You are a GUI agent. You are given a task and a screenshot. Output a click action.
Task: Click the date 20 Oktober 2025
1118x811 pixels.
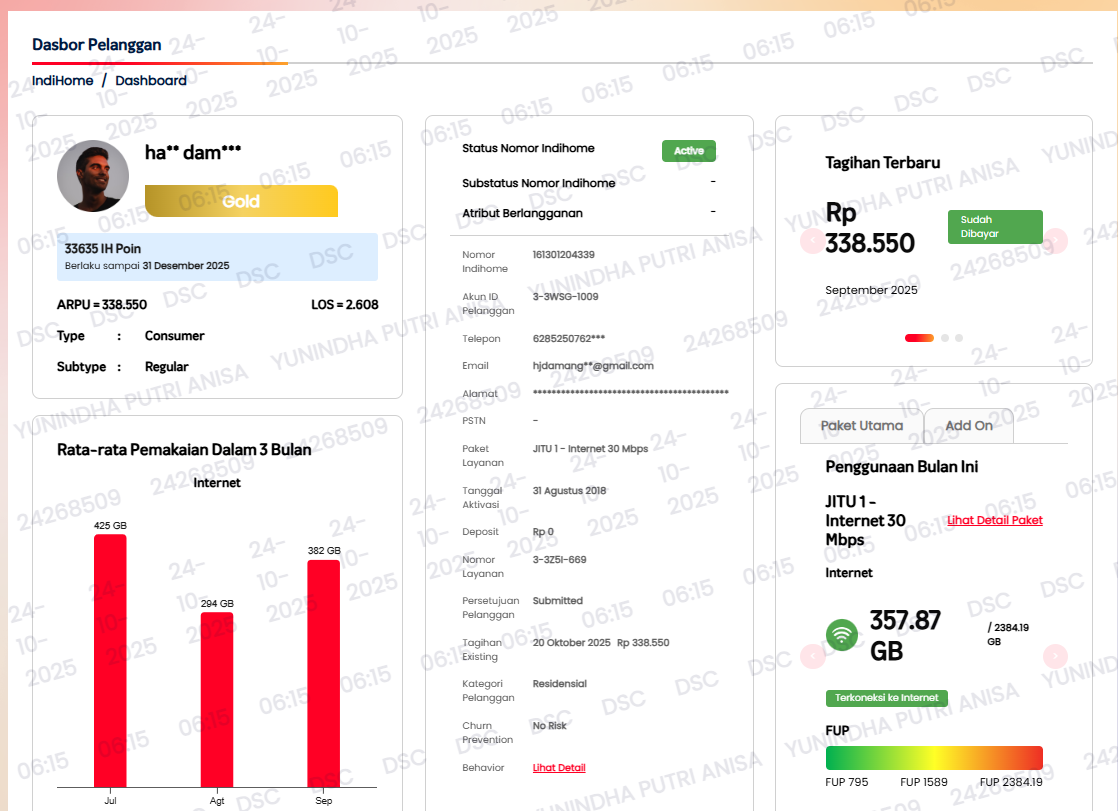[x=572, y=643]
